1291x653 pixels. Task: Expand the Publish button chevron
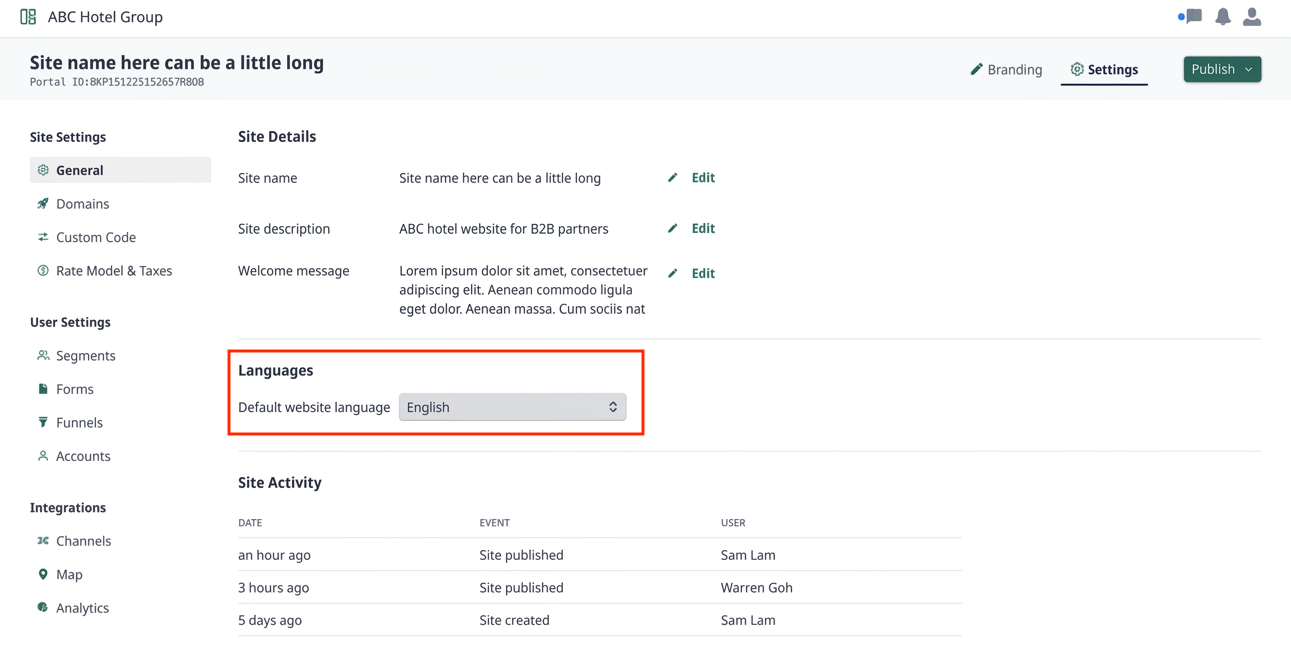click(x=1249, y=69)
